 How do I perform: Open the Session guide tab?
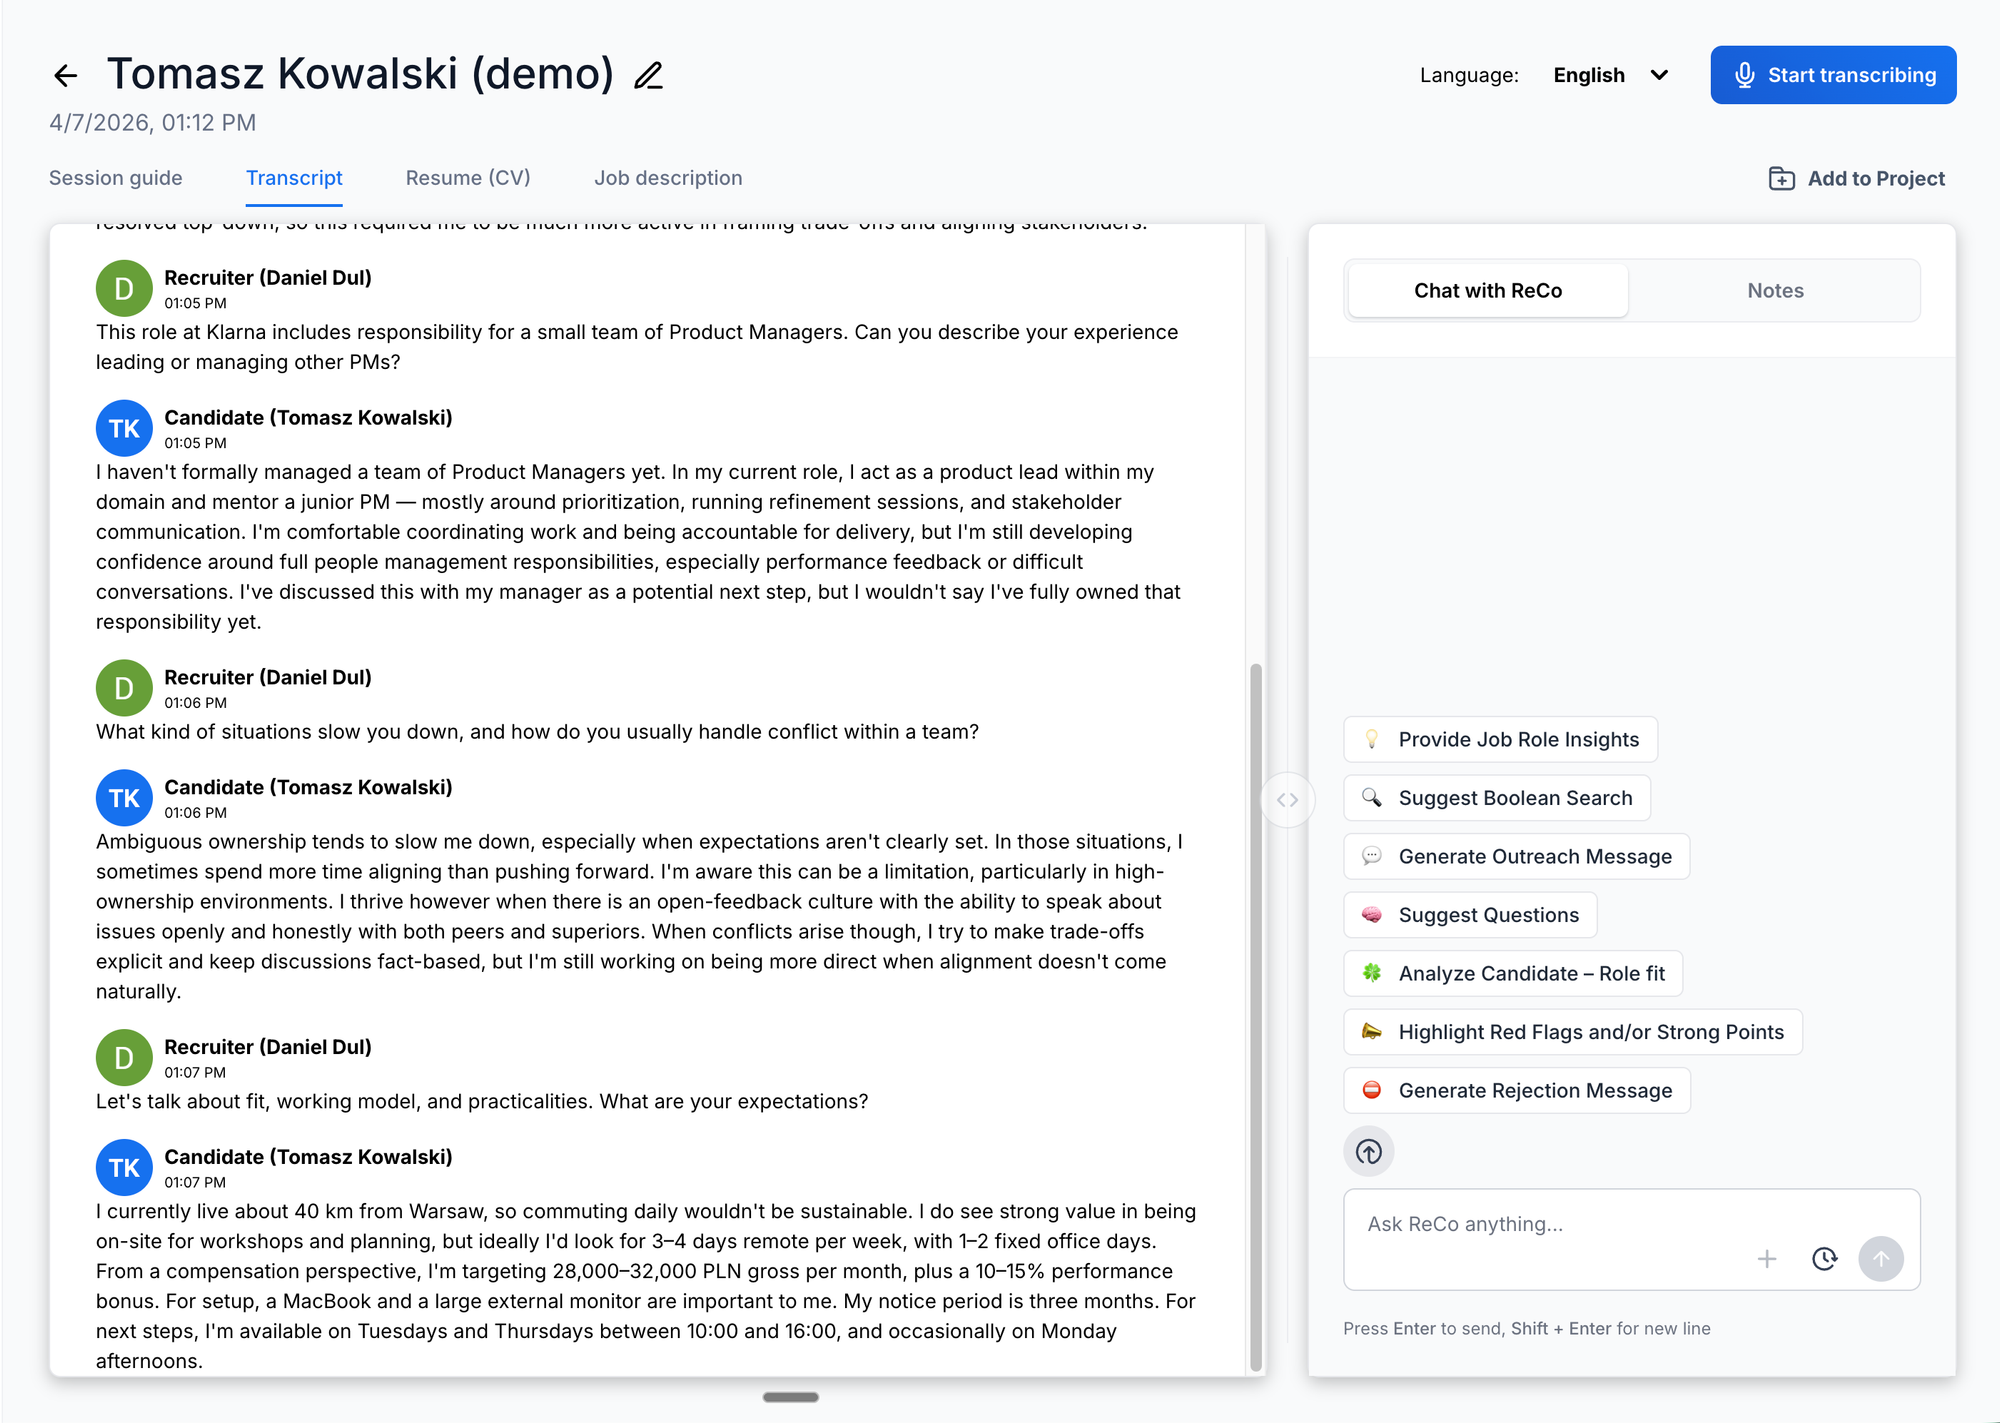click(x=116, y=178)
